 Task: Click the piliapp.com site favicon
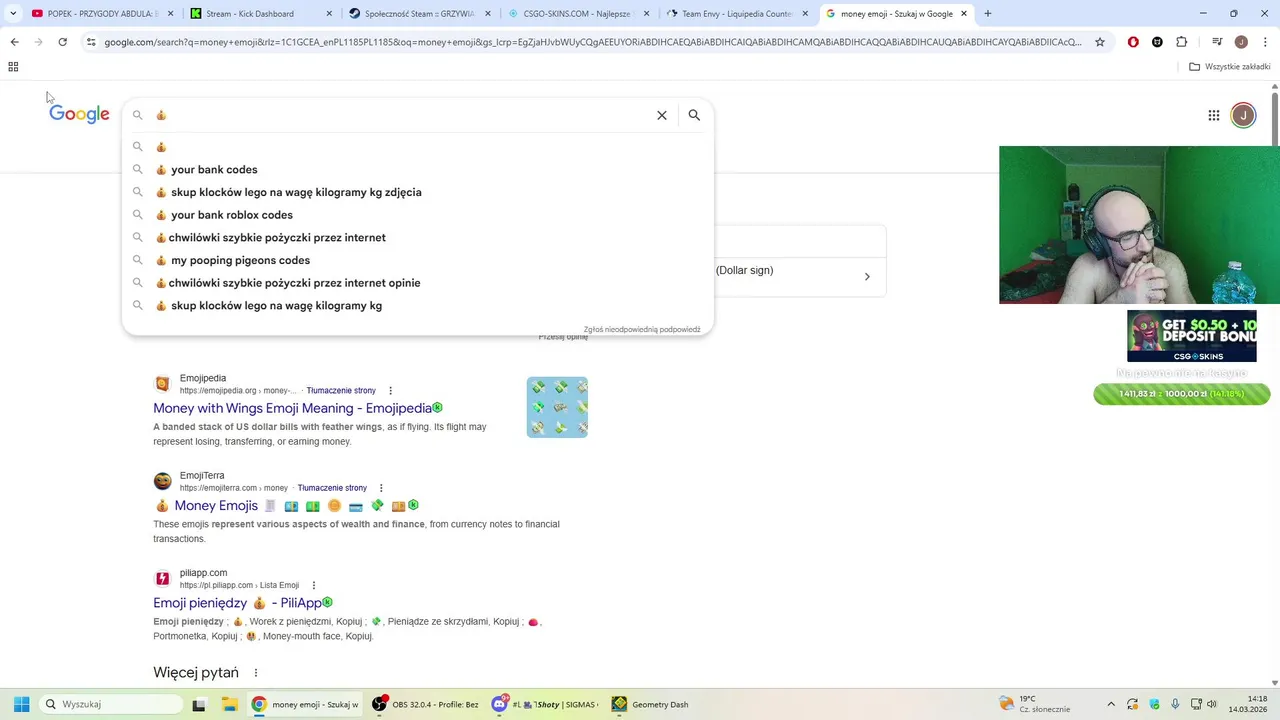162,579
